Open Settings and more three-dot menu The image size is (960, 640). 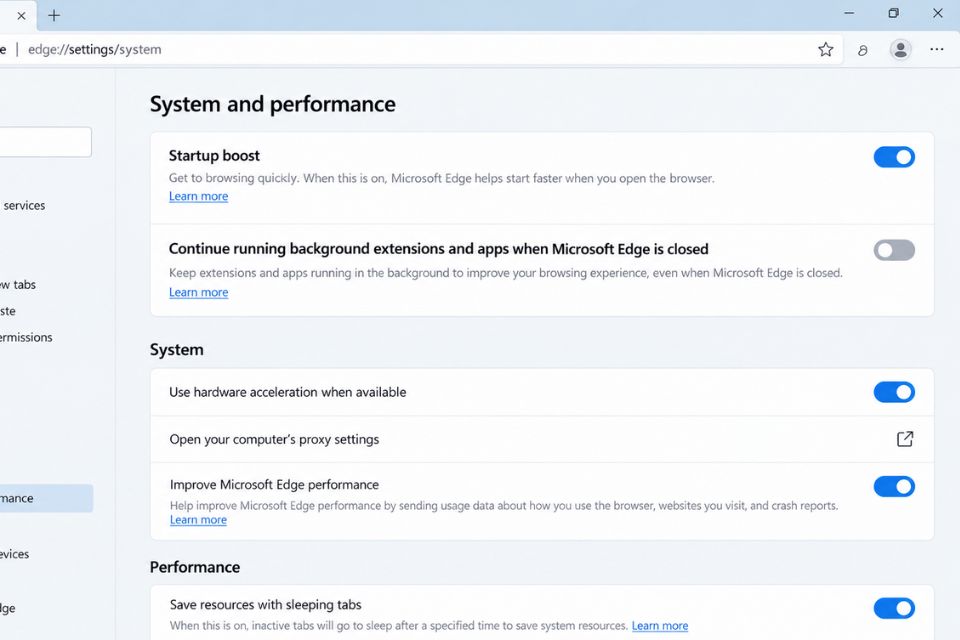point(937,50)
